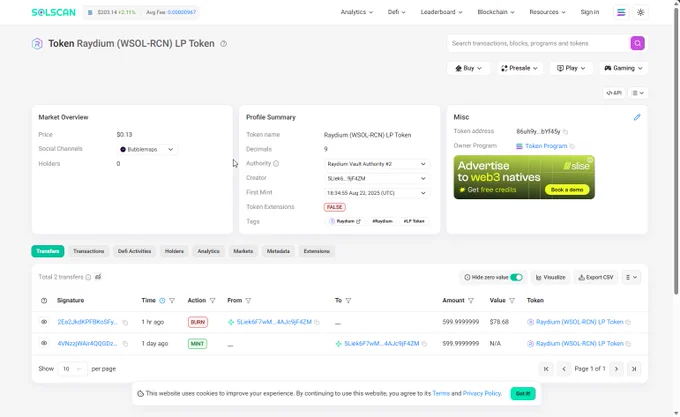680x417 pixels.
Task: Expand the Defi menu
Action: 396,12
